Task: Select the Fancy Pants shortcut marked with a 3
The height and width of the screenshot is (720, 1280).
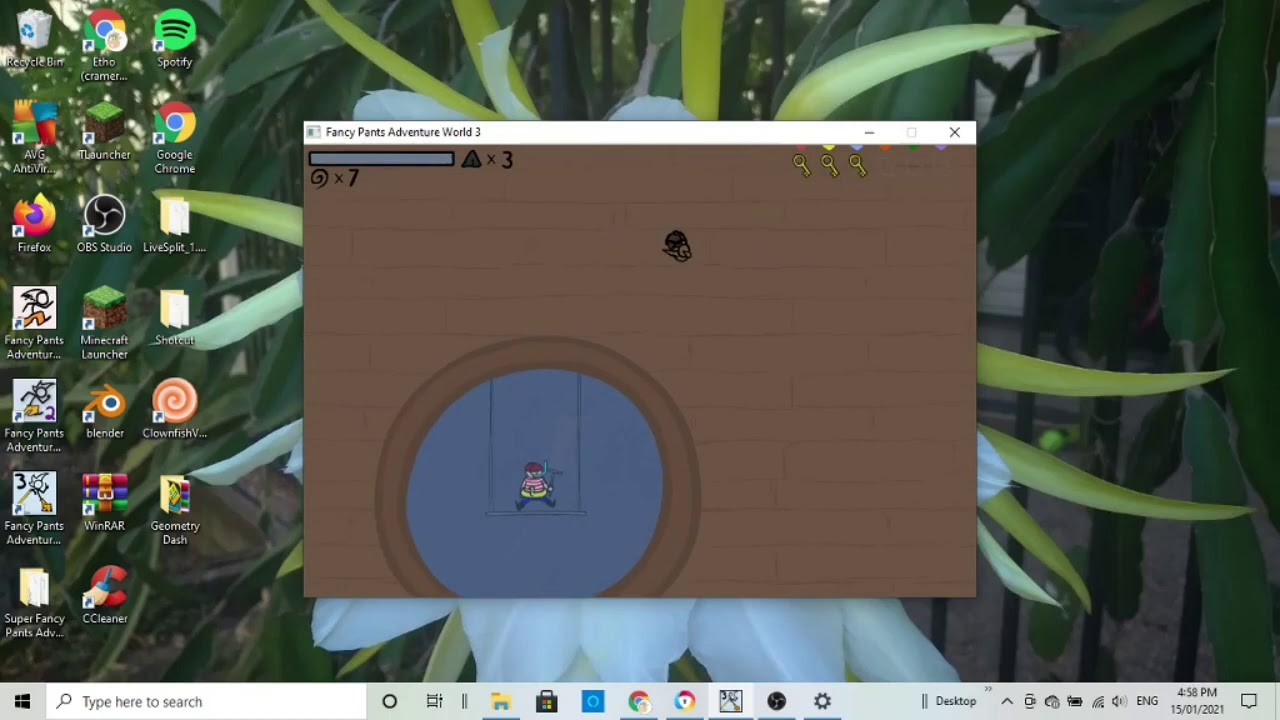Action: (x=34, y=509)
